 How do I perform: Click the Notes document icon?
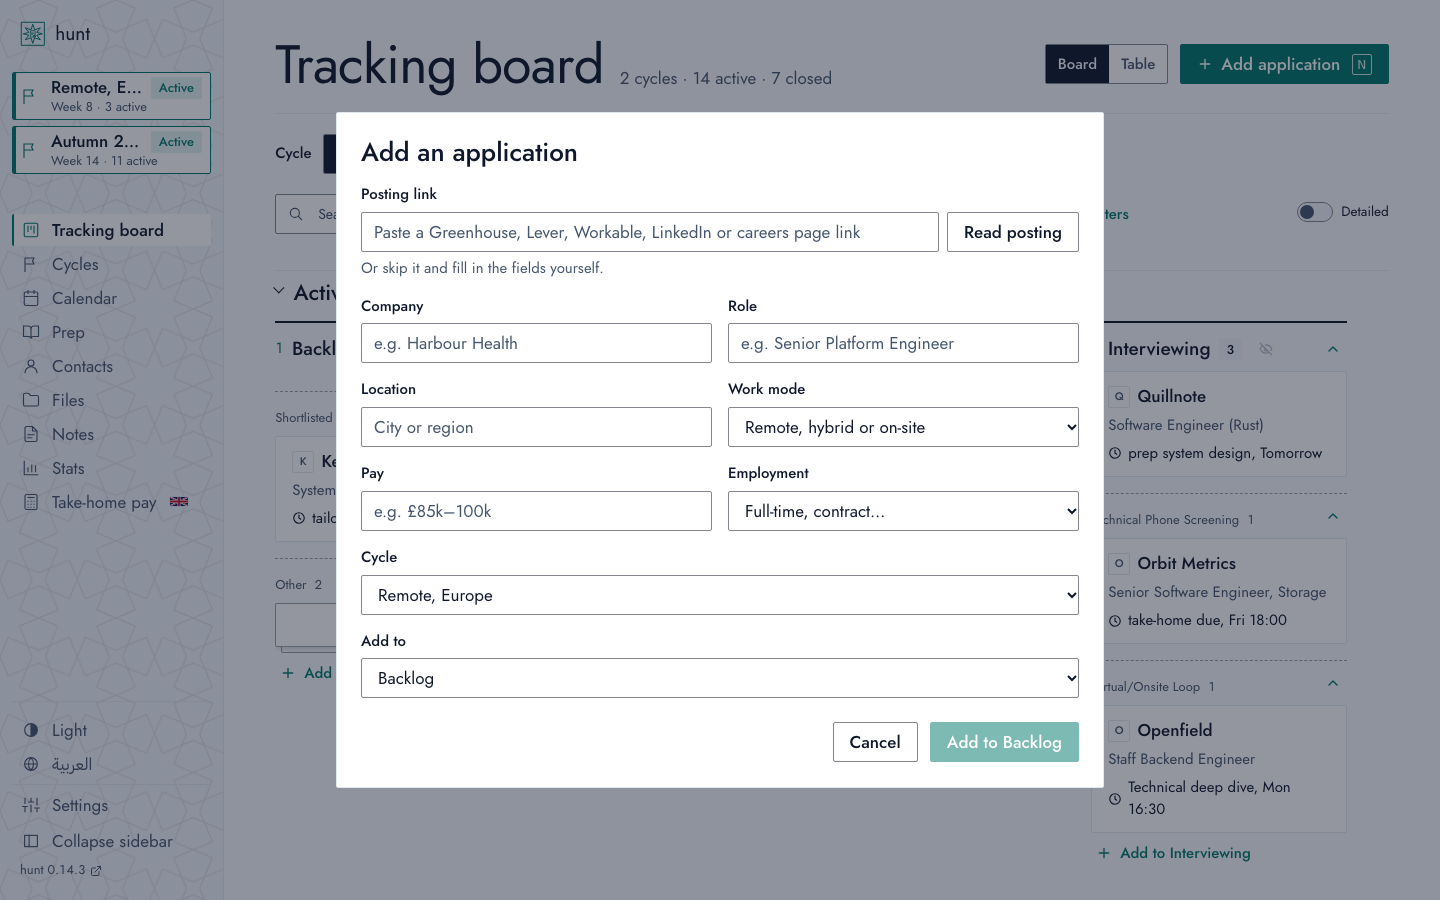(31, 434)
